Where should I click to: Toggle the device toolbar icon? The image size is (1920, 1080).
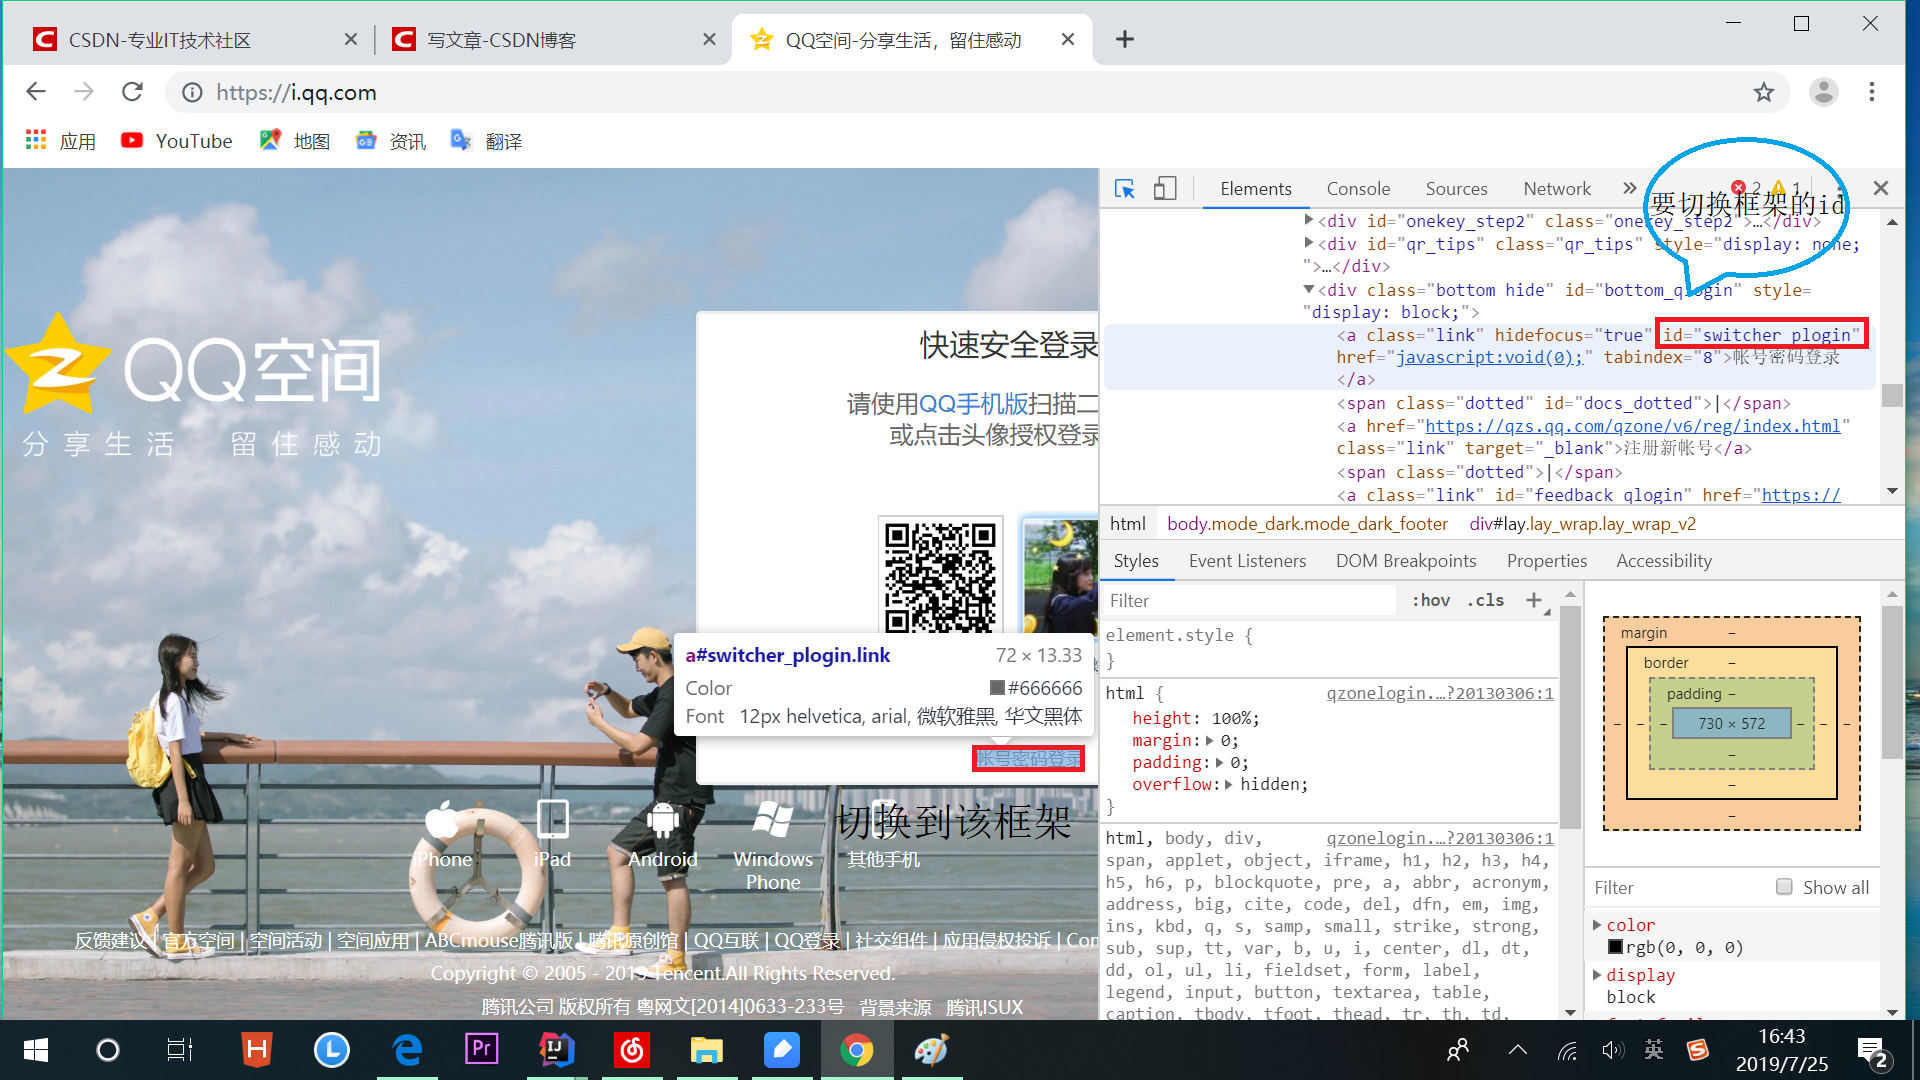click(1165, 189)
